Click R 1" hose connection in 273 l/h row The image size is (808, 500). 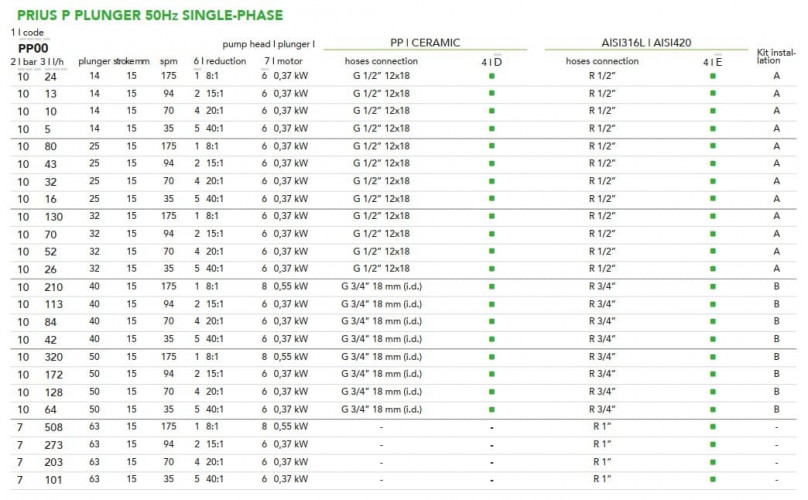tap(602, 444)
